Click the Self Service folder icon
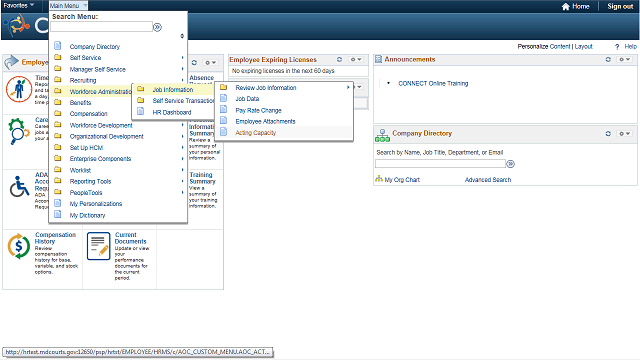 click(58, 57)
